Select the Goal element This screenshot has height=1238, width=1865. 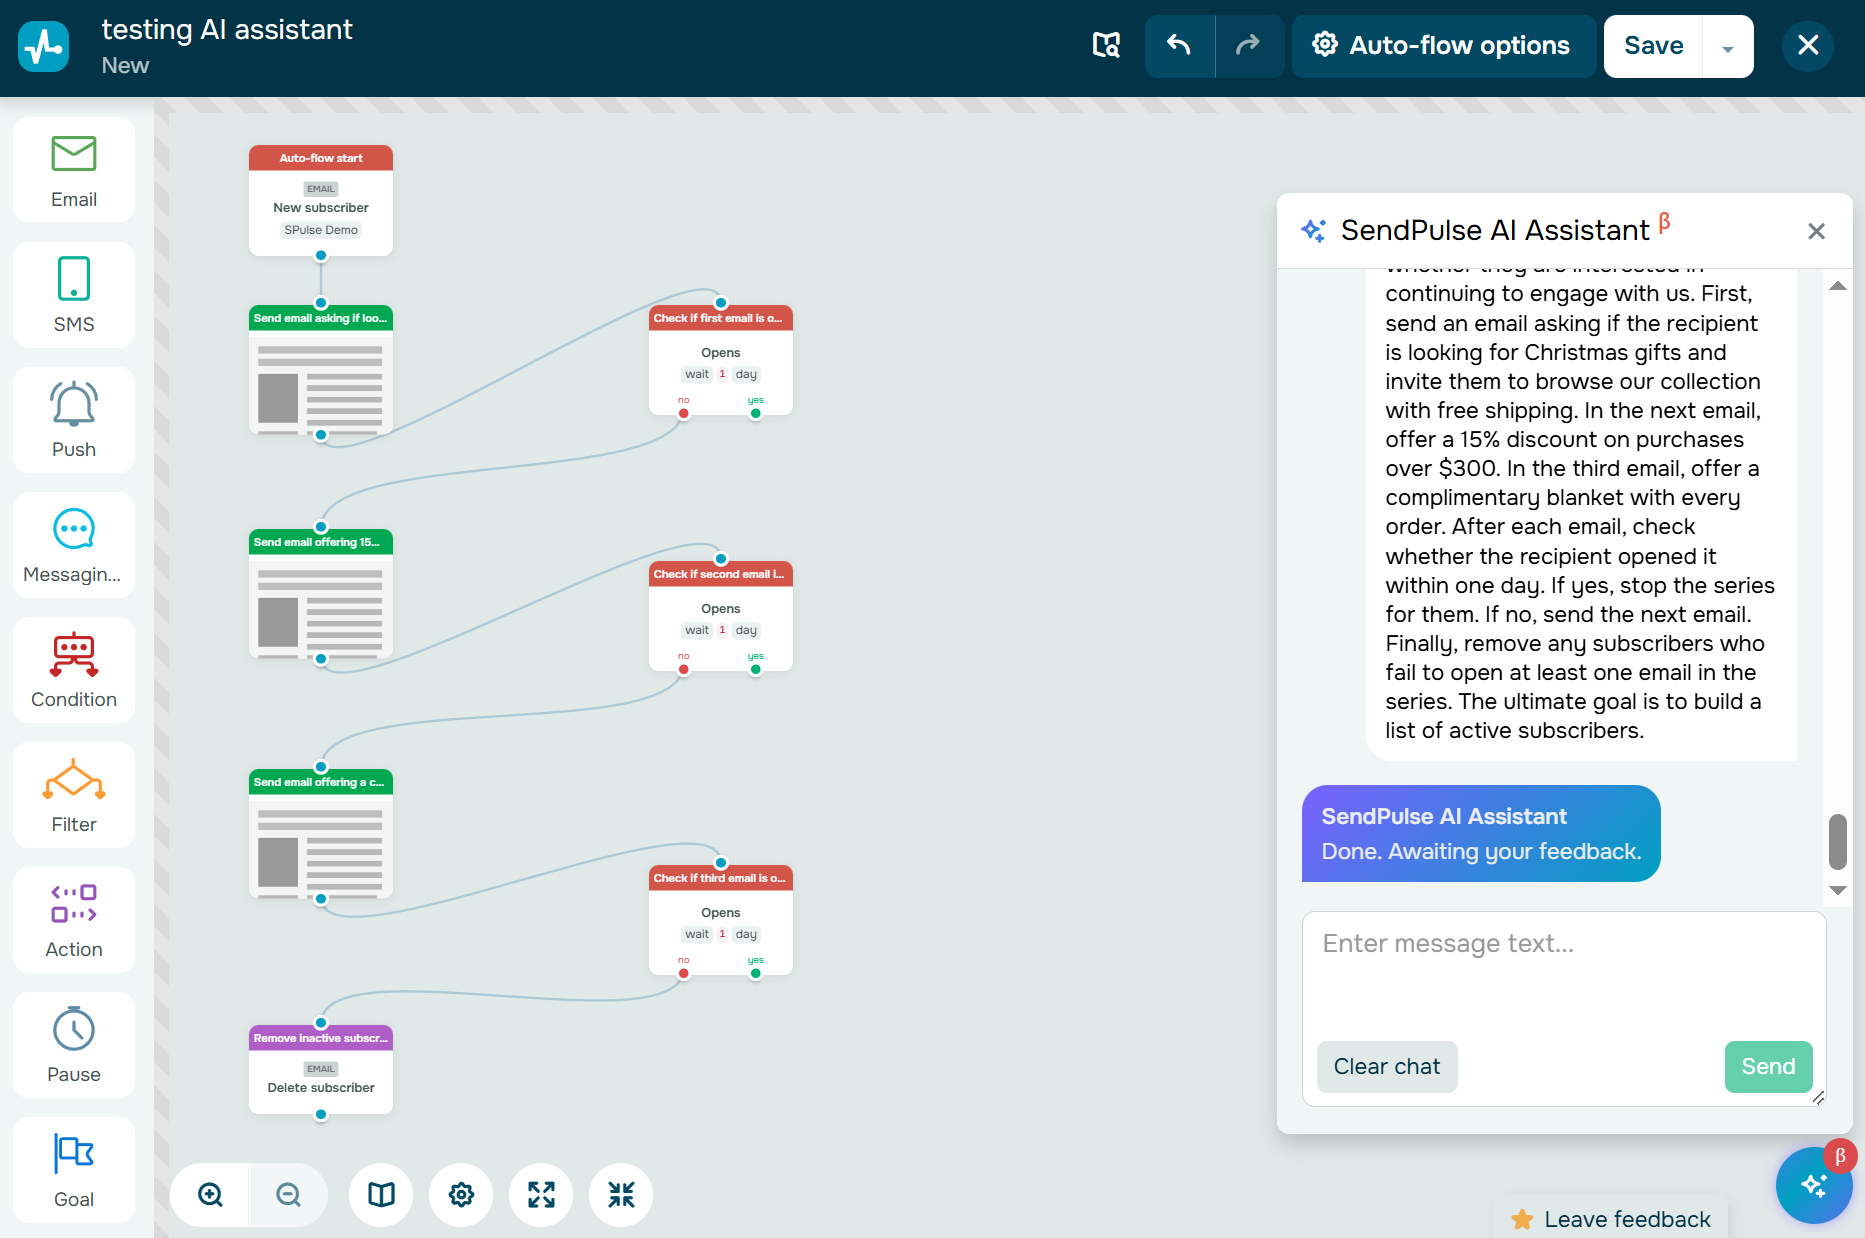73,1169
